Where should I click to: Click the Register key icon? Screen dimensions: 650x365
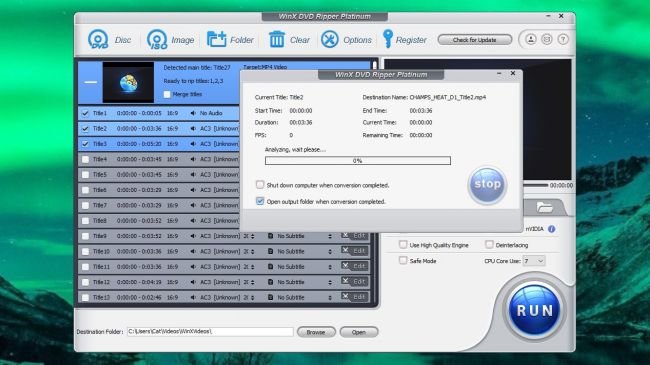coord(388,39)
